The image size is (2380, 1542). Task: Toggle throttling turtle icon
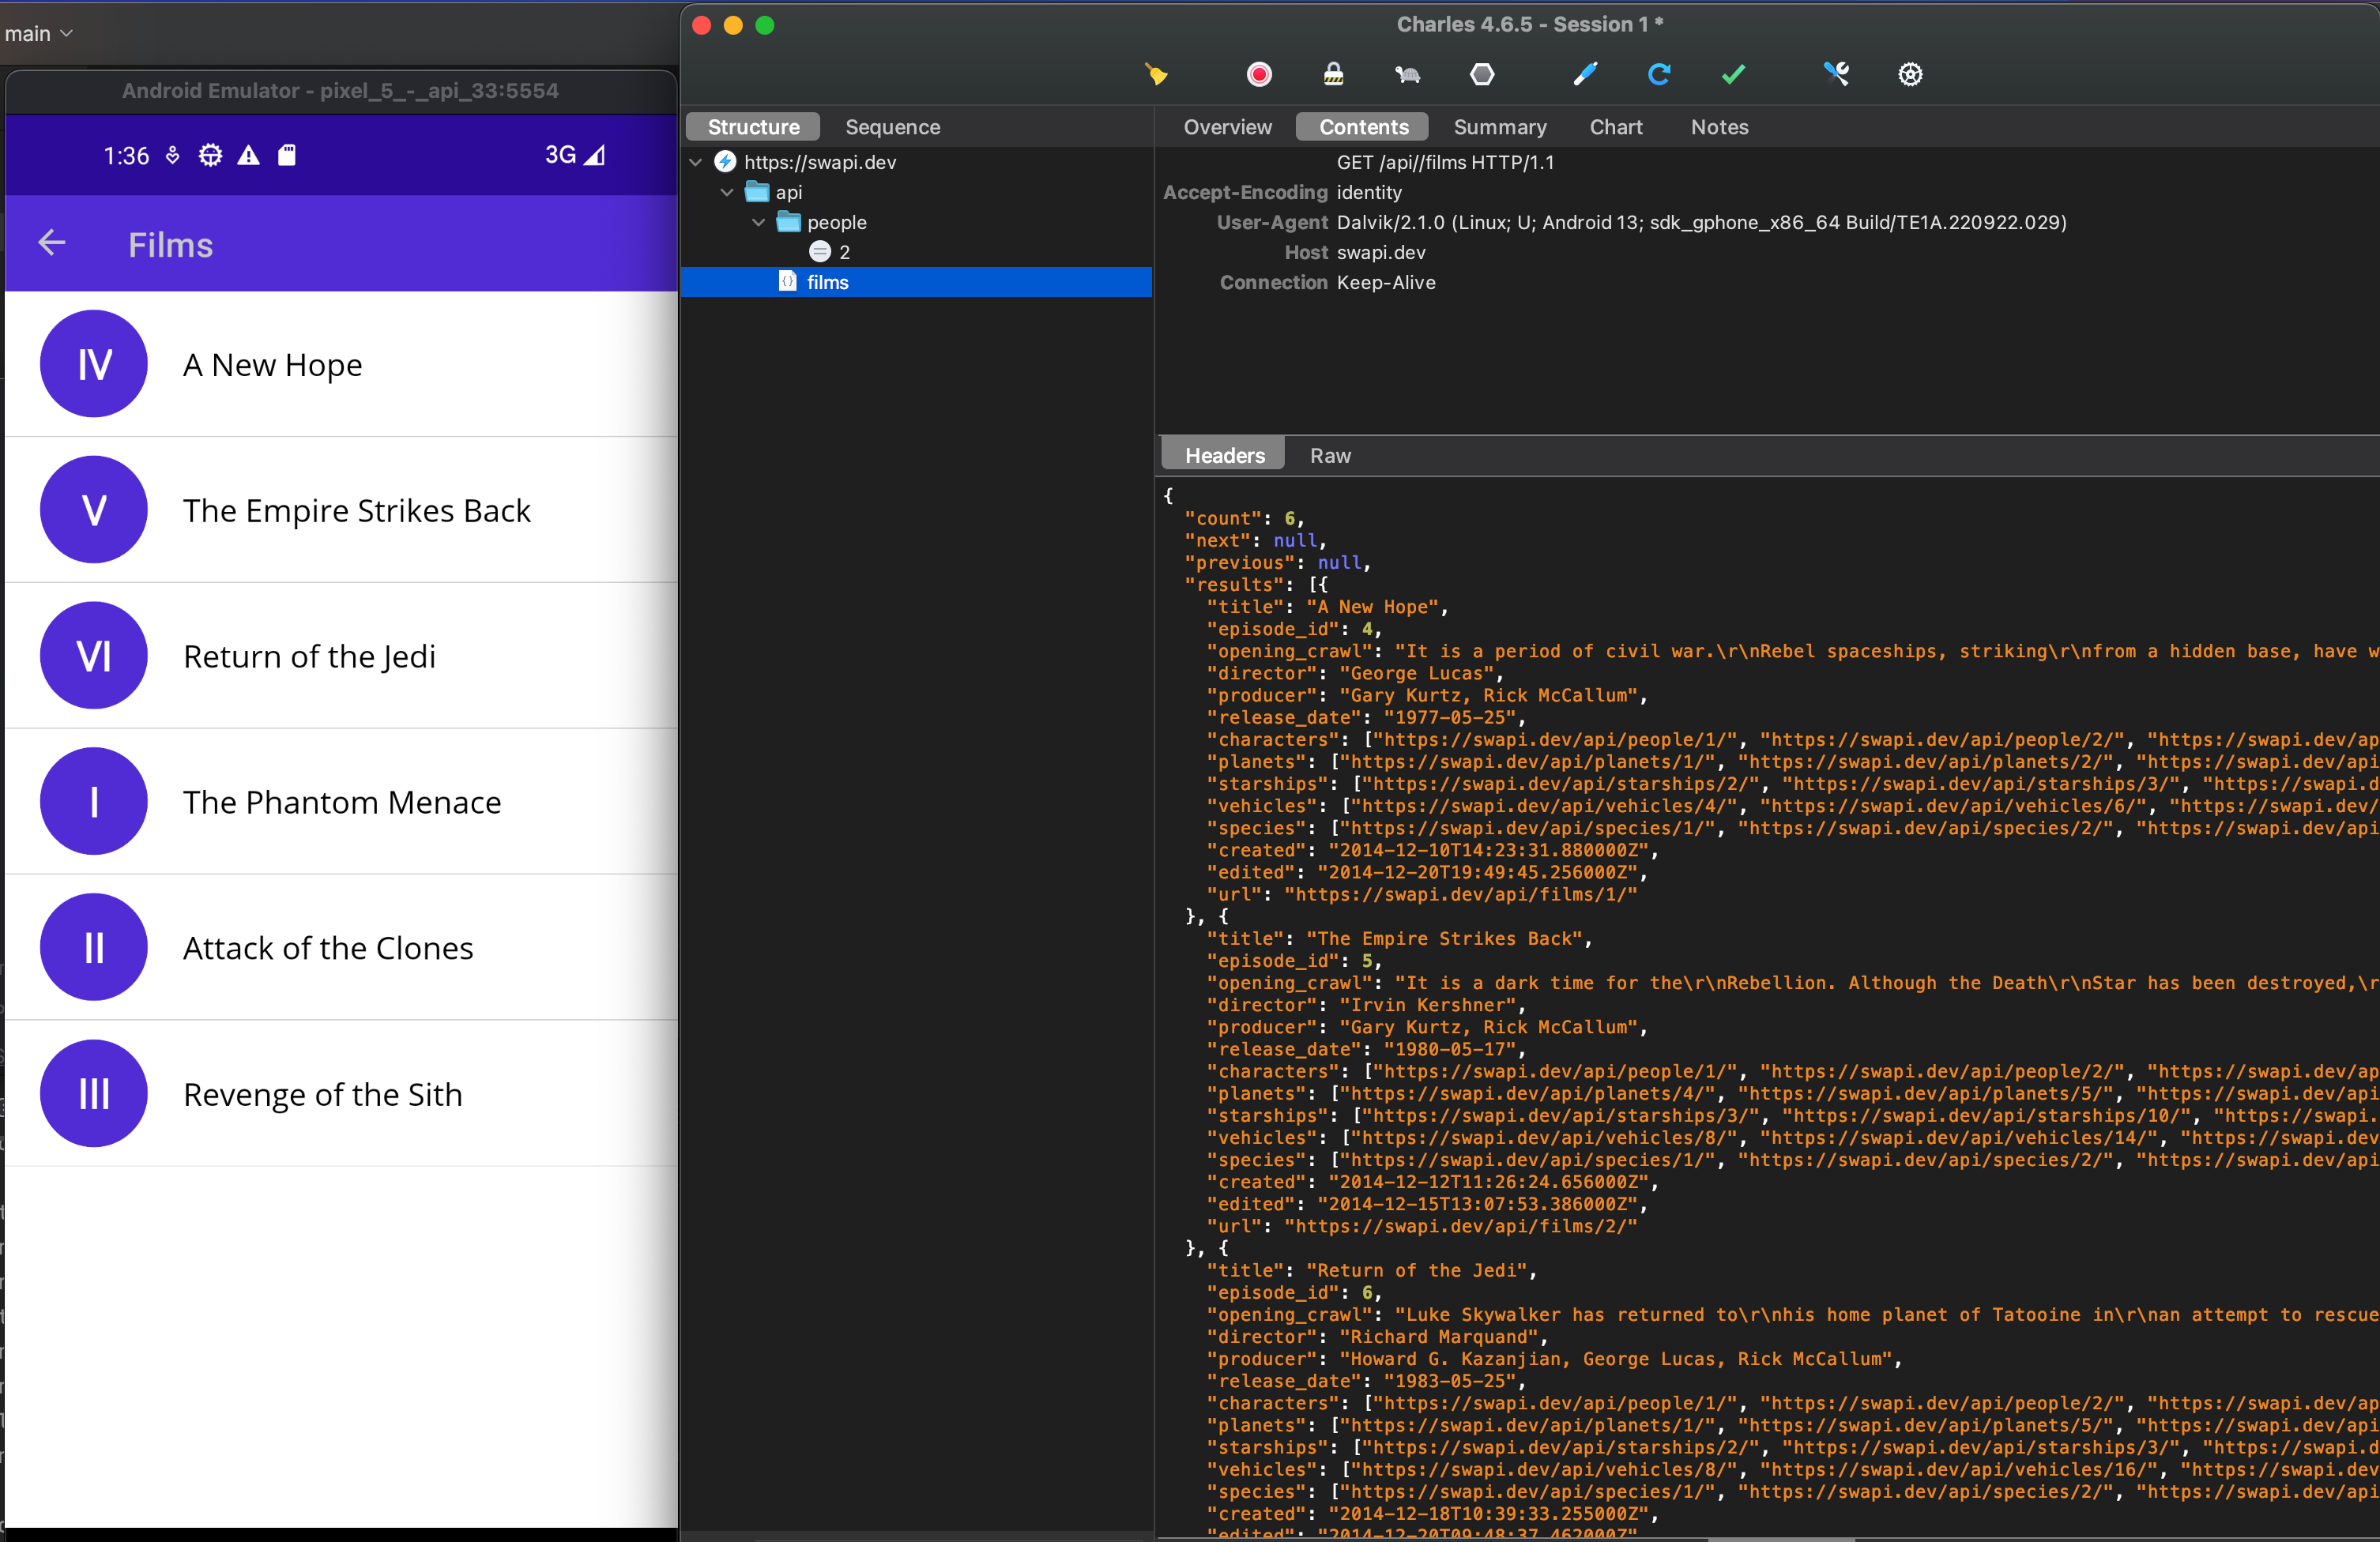(1407, 74)
